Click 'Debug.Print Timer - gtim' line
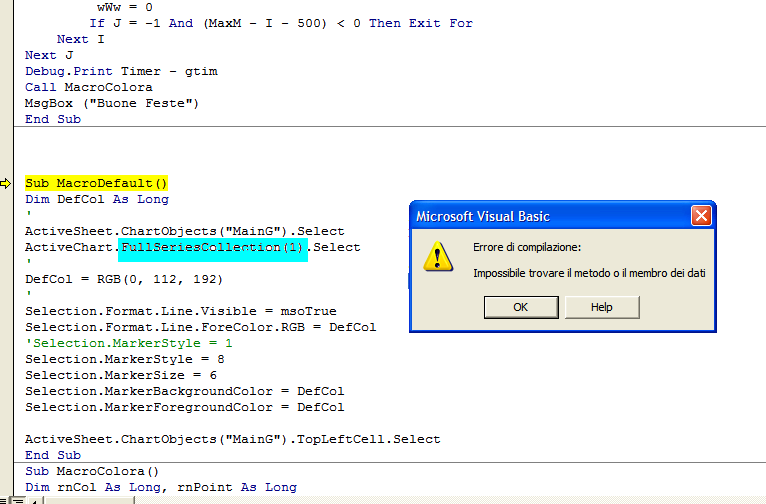Screen dimensions: 766x504 [x=121, y=71]
